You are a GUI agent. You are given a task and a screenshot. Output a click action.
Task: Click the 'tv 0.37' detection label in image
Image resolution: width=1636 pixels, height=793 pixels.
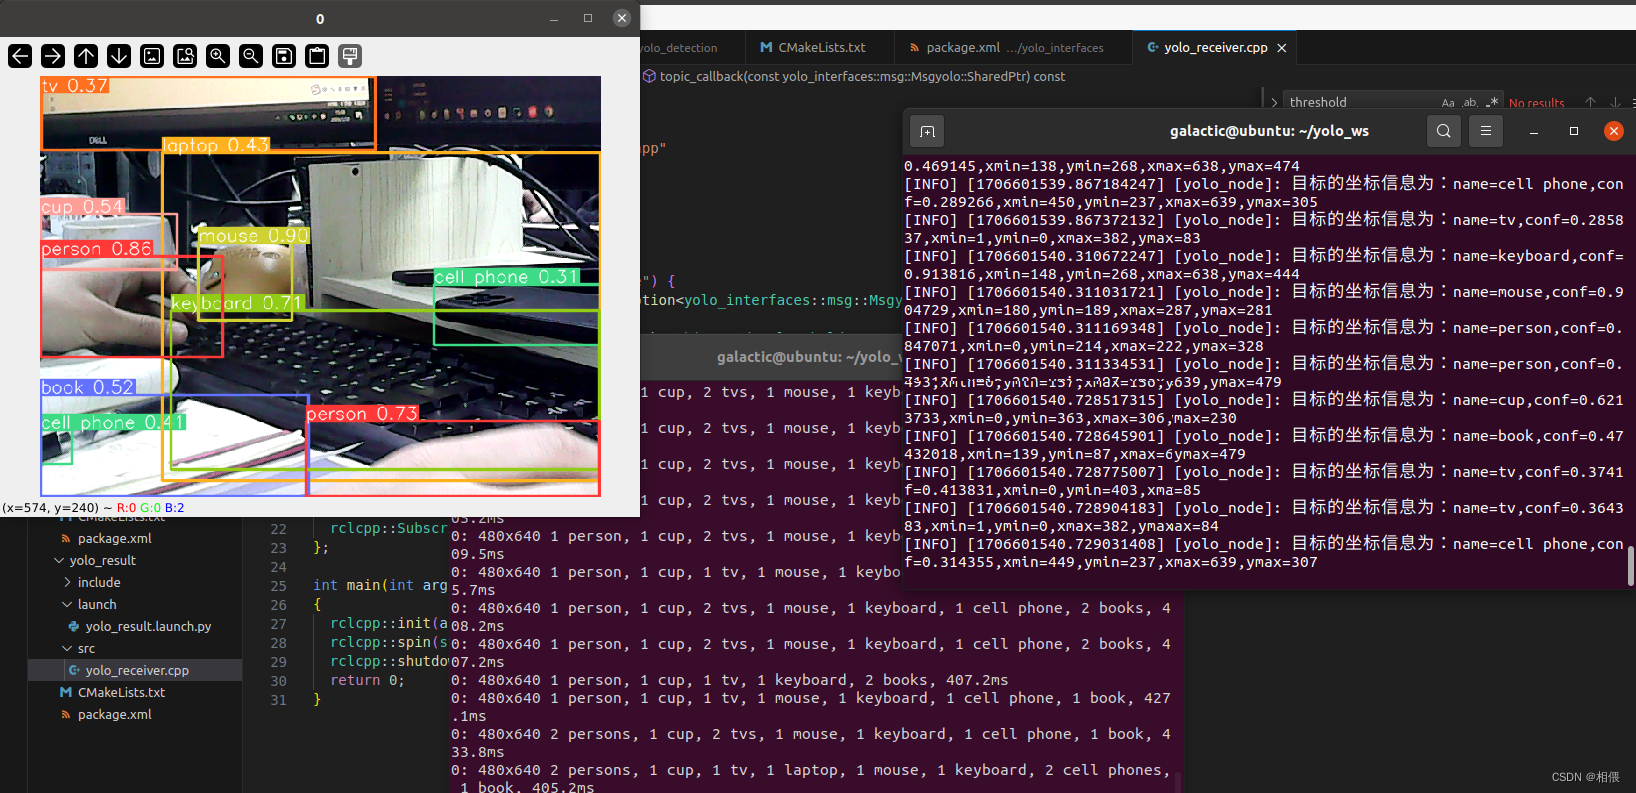coord(75,86)
